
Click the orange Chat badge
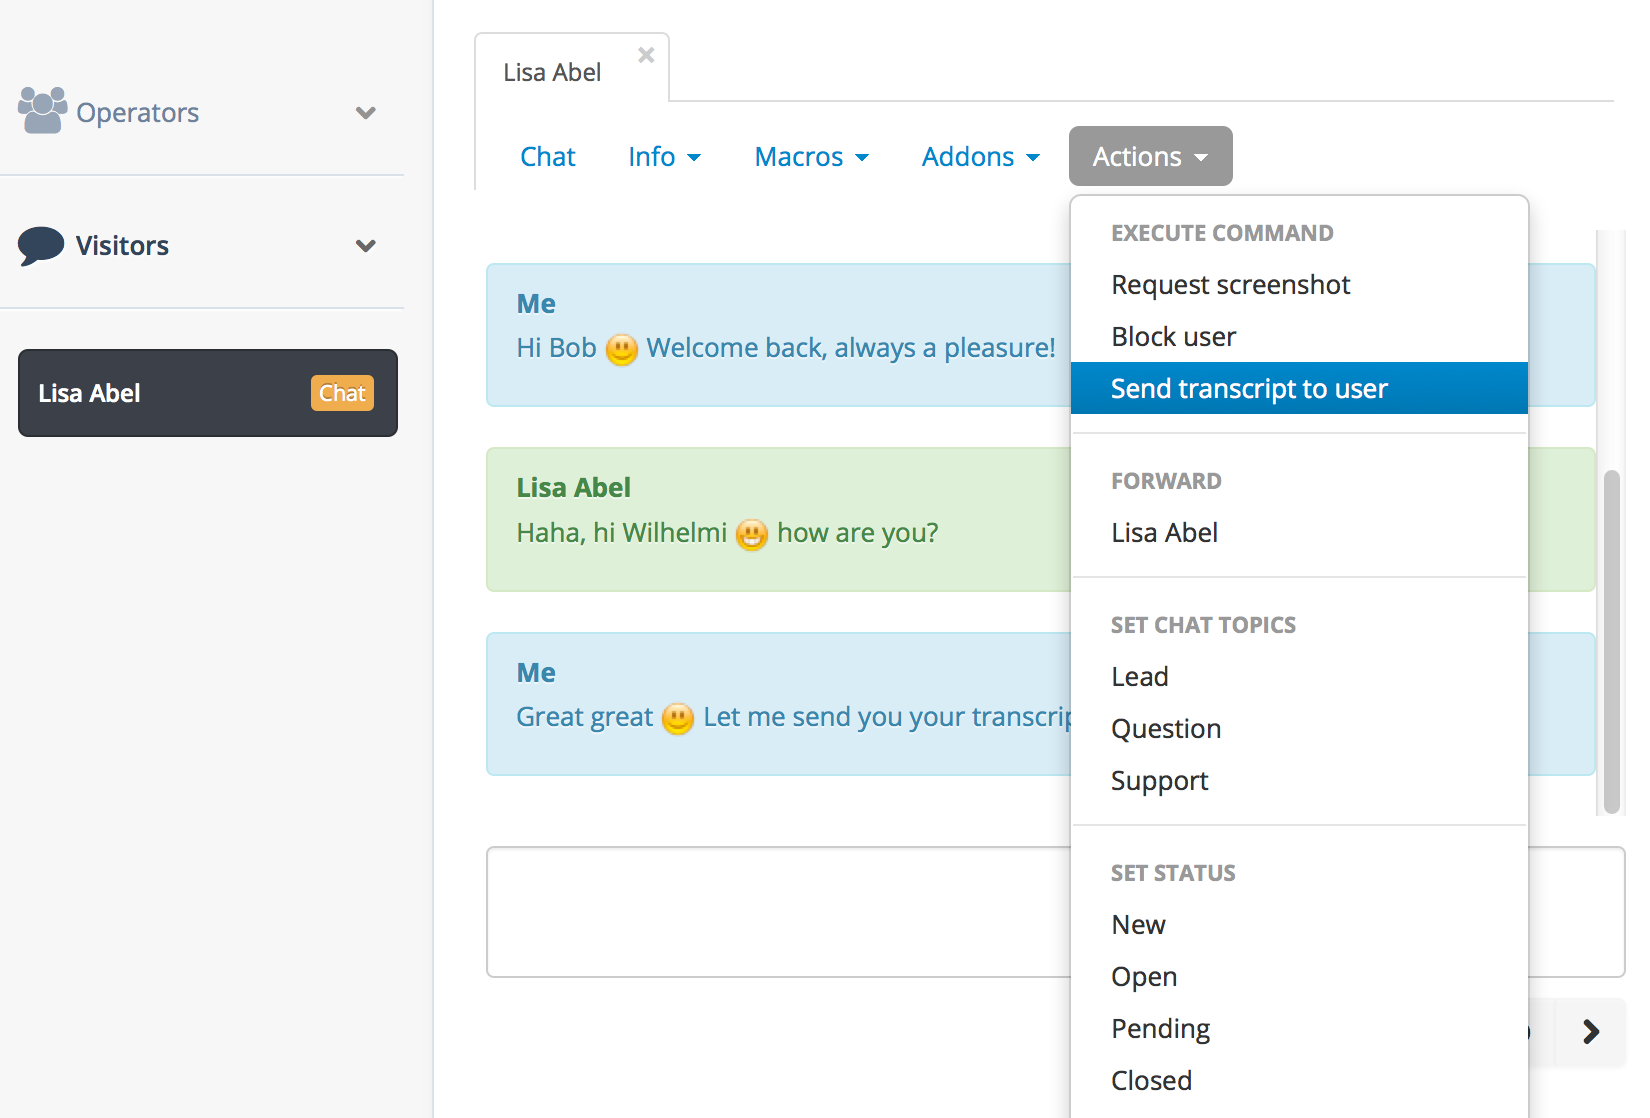coord(342,393)
